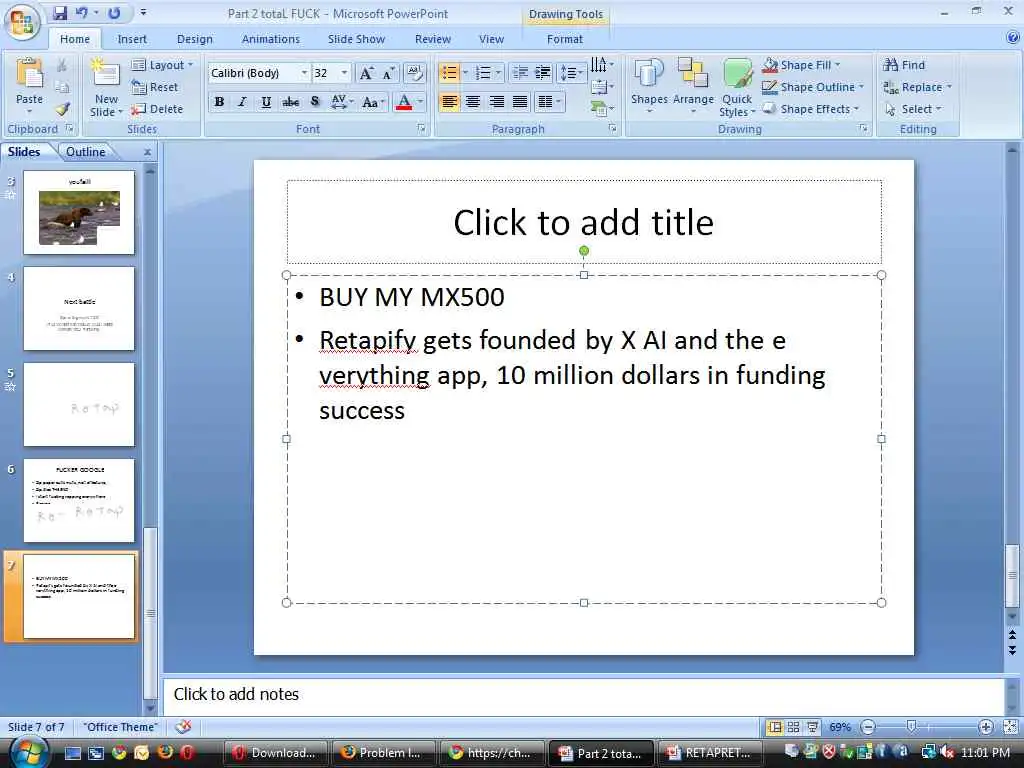The height and width of the screenshot is (768, 1024).
Task: Redo the last action
Action: point(114,13)
